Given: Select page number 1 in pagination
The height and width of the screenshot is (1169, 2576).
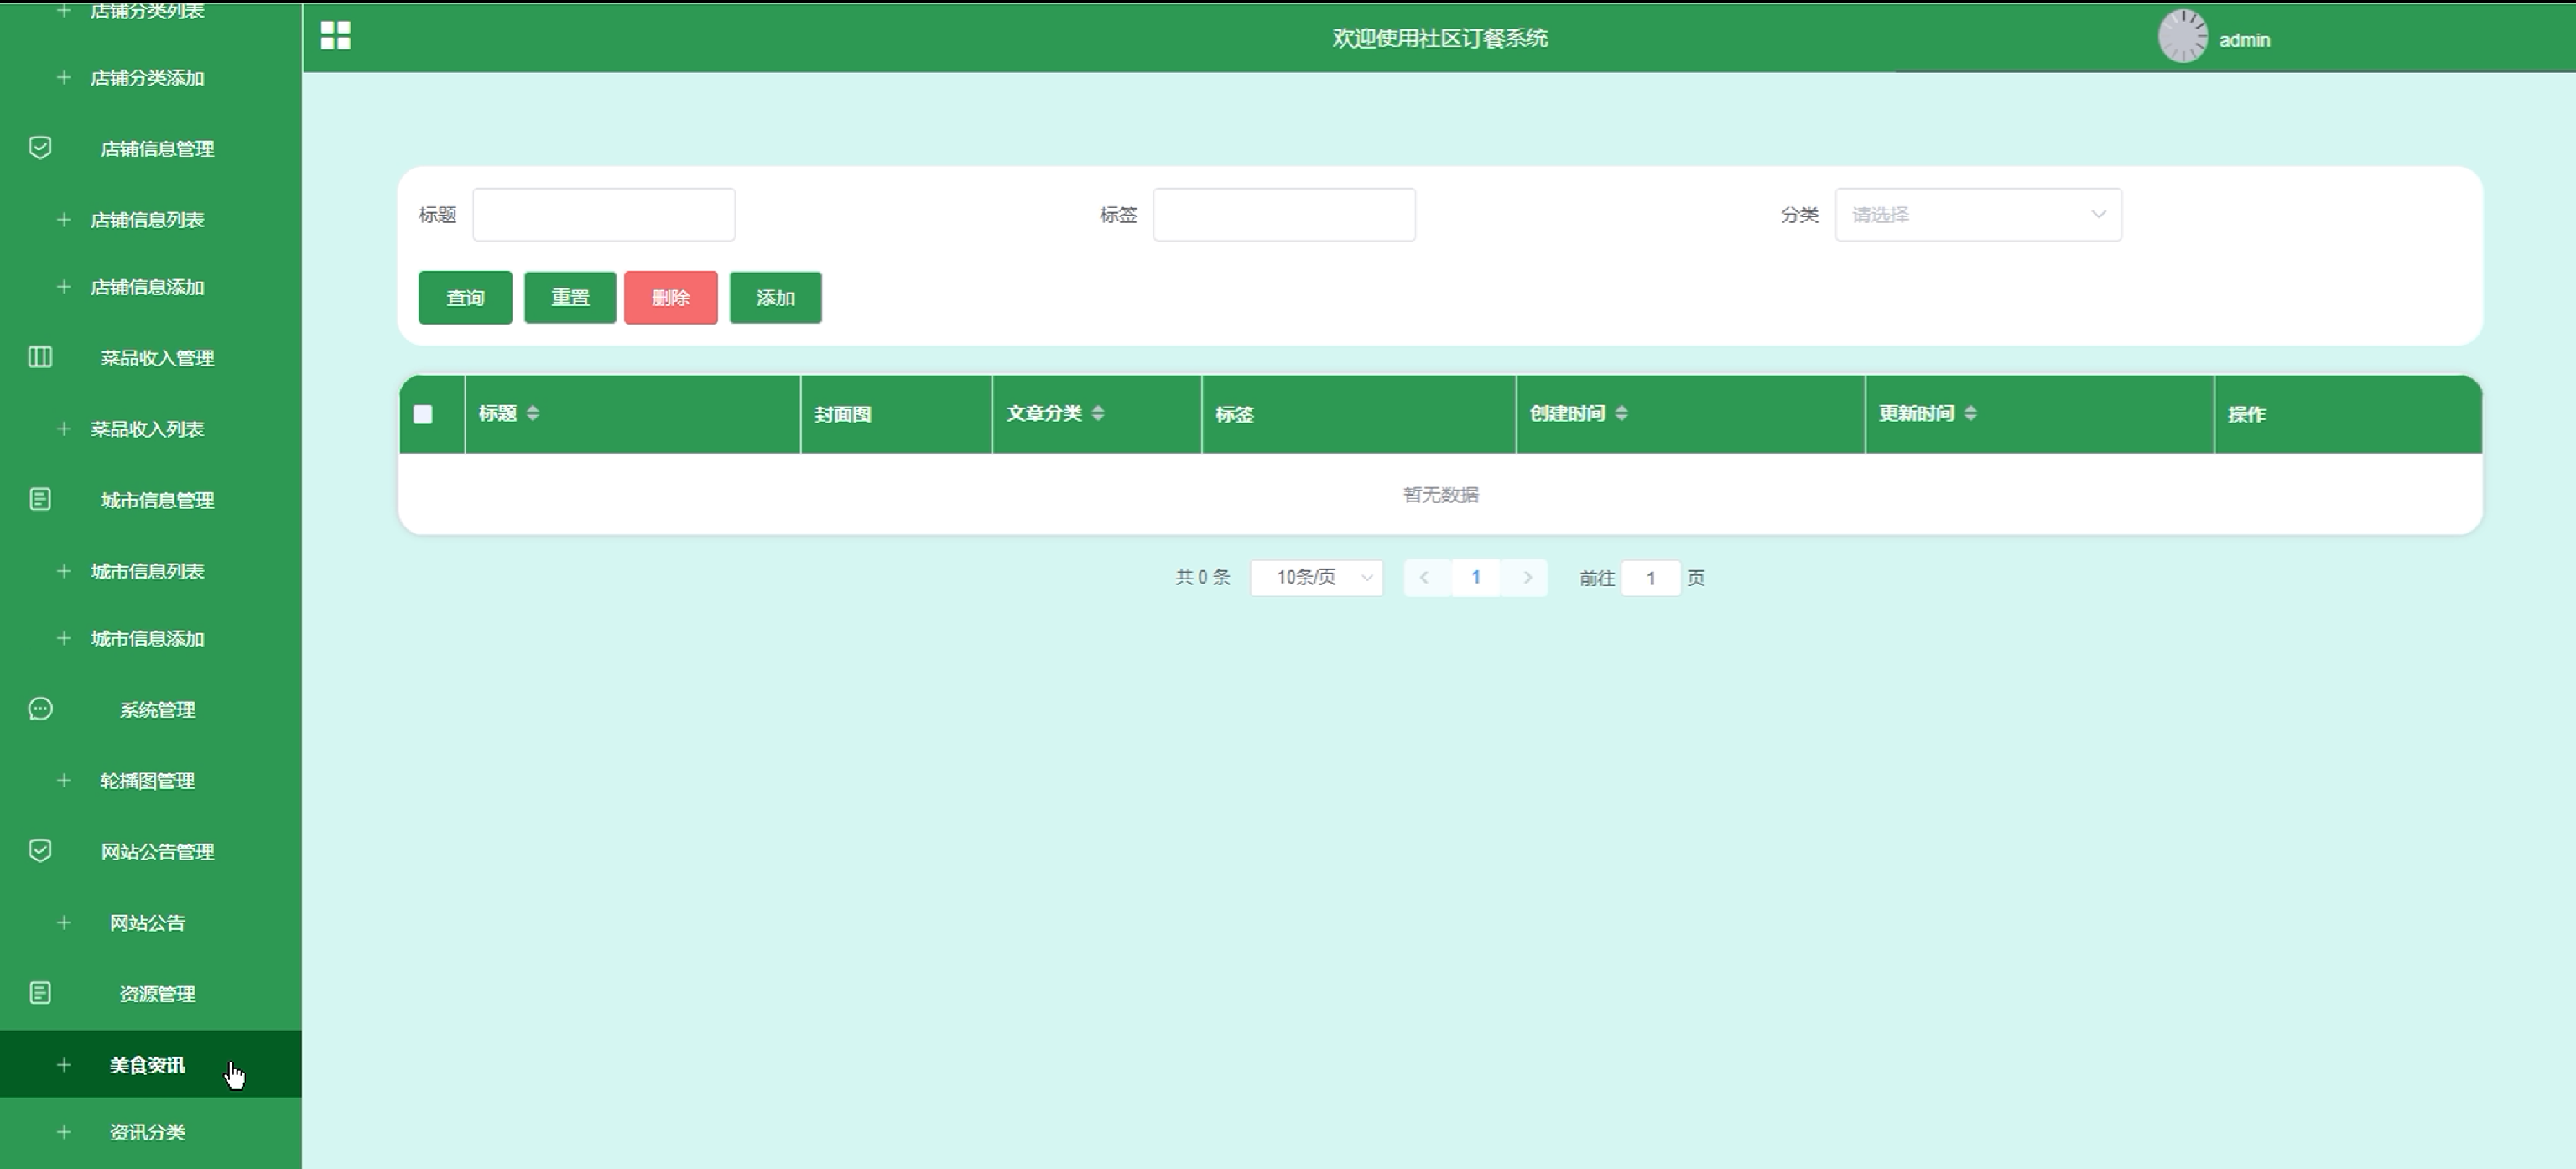Looking at the screenshot, I should [1476, 578].
